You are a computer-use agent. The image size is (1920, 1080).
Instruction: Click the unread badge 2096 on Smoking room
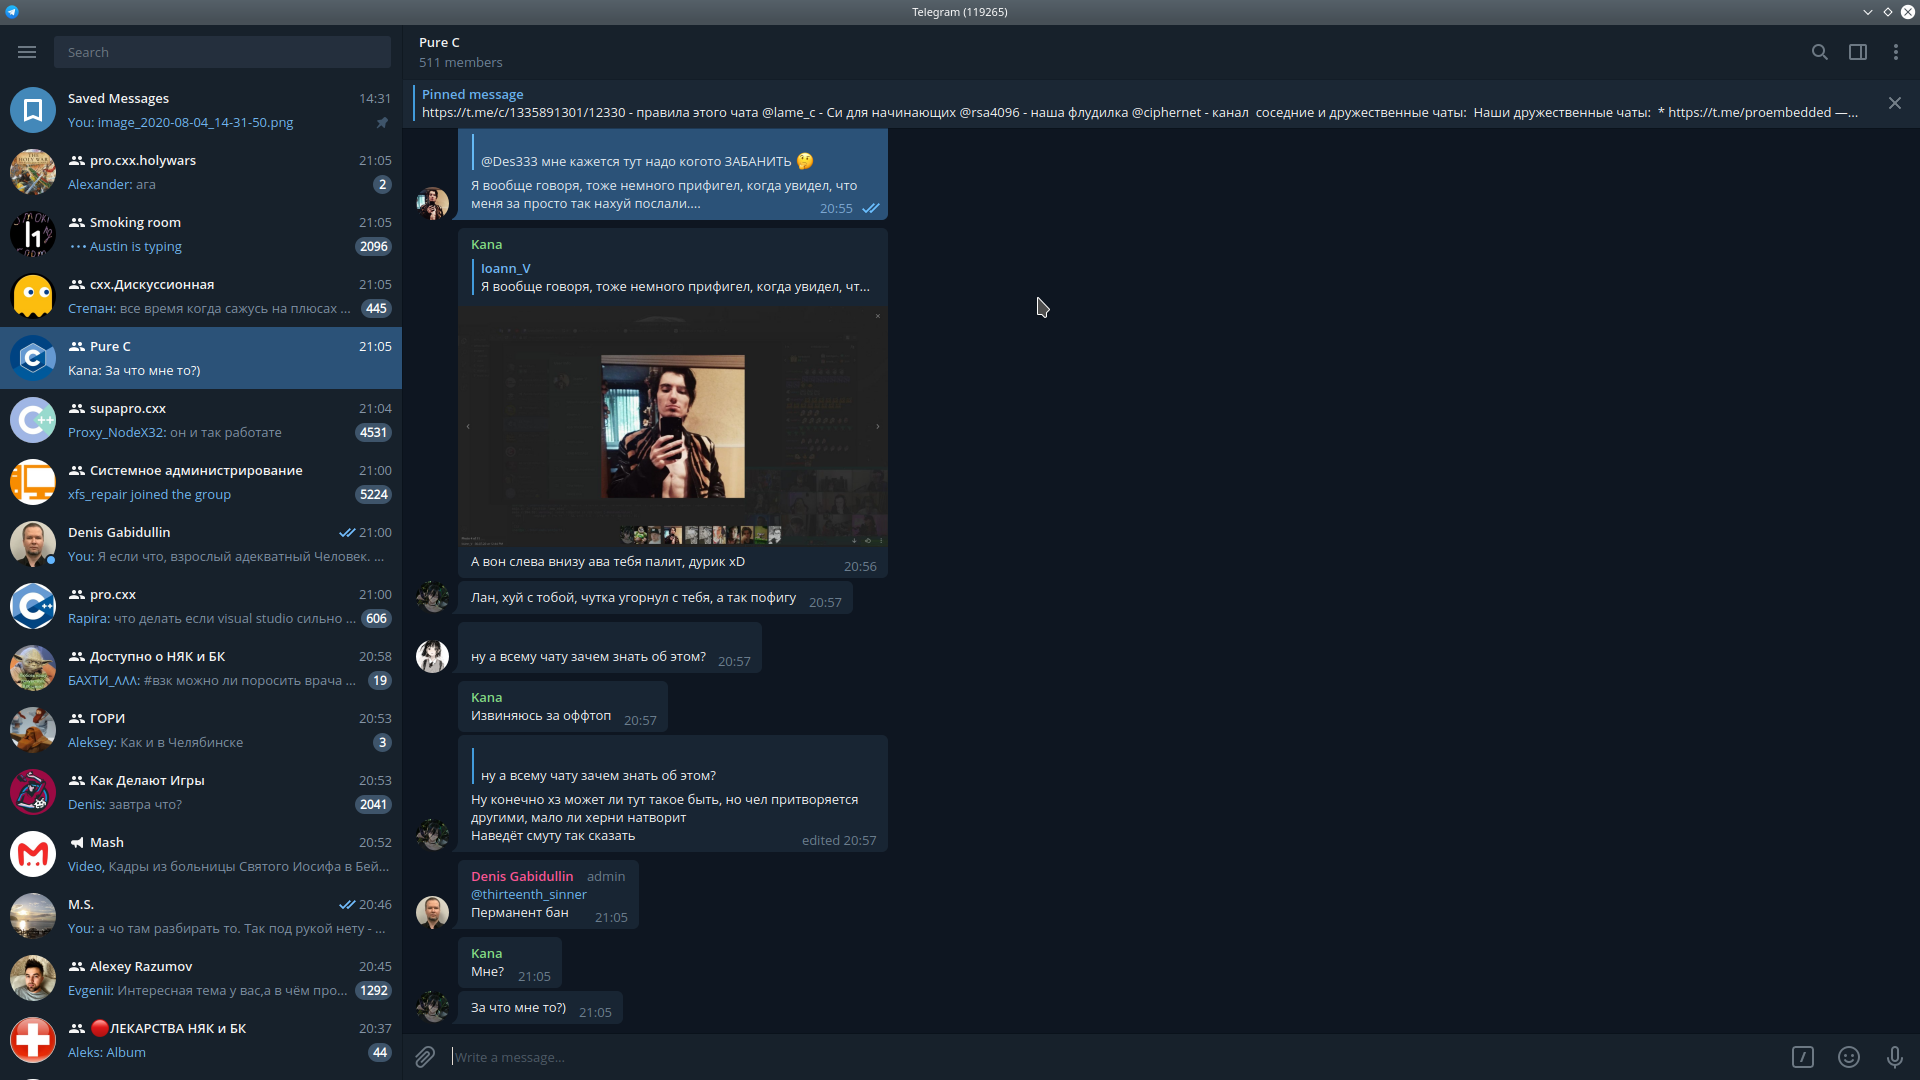coord(374,247)
